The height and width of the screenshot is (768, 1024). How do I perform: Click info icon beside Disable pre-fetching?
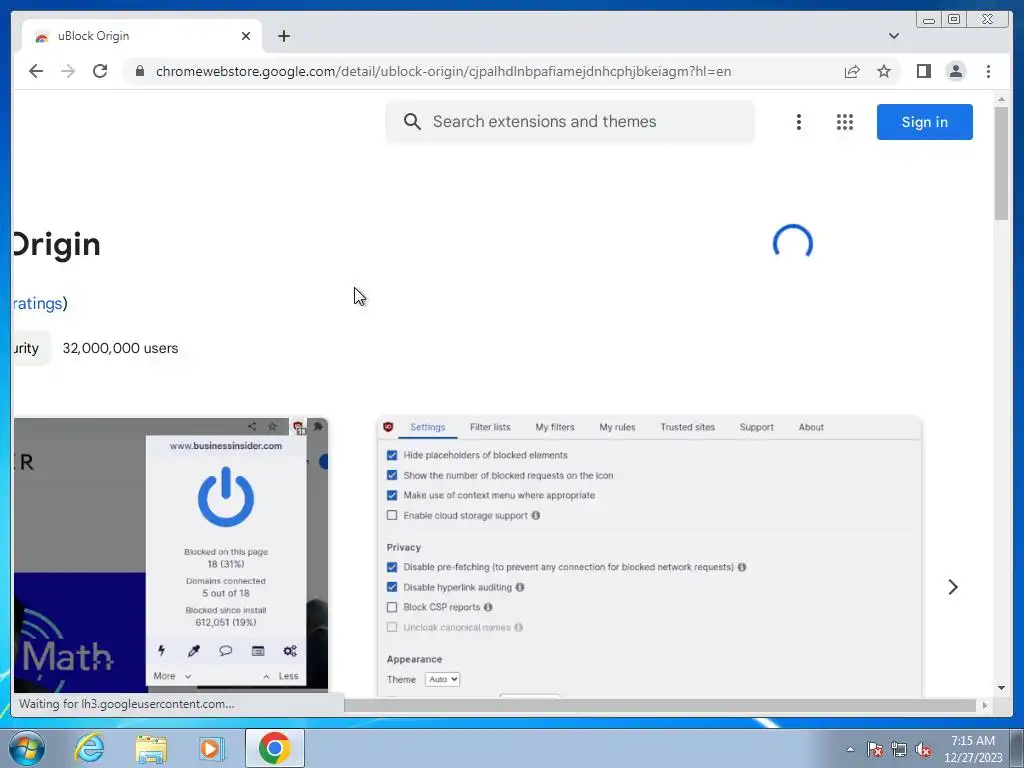(x=742, y=567)
